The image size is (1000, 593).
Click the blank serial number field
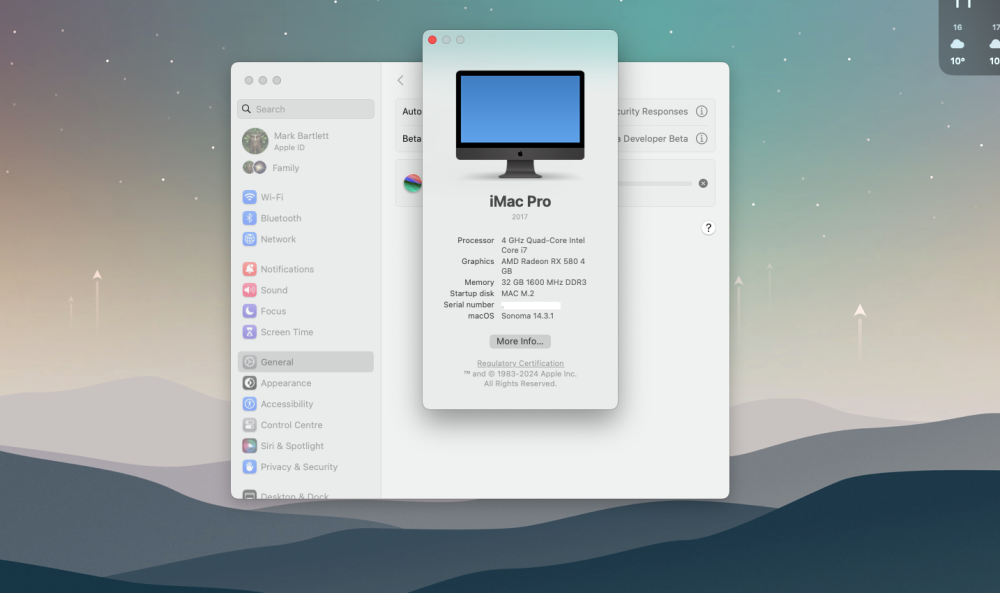pos(531,305)
